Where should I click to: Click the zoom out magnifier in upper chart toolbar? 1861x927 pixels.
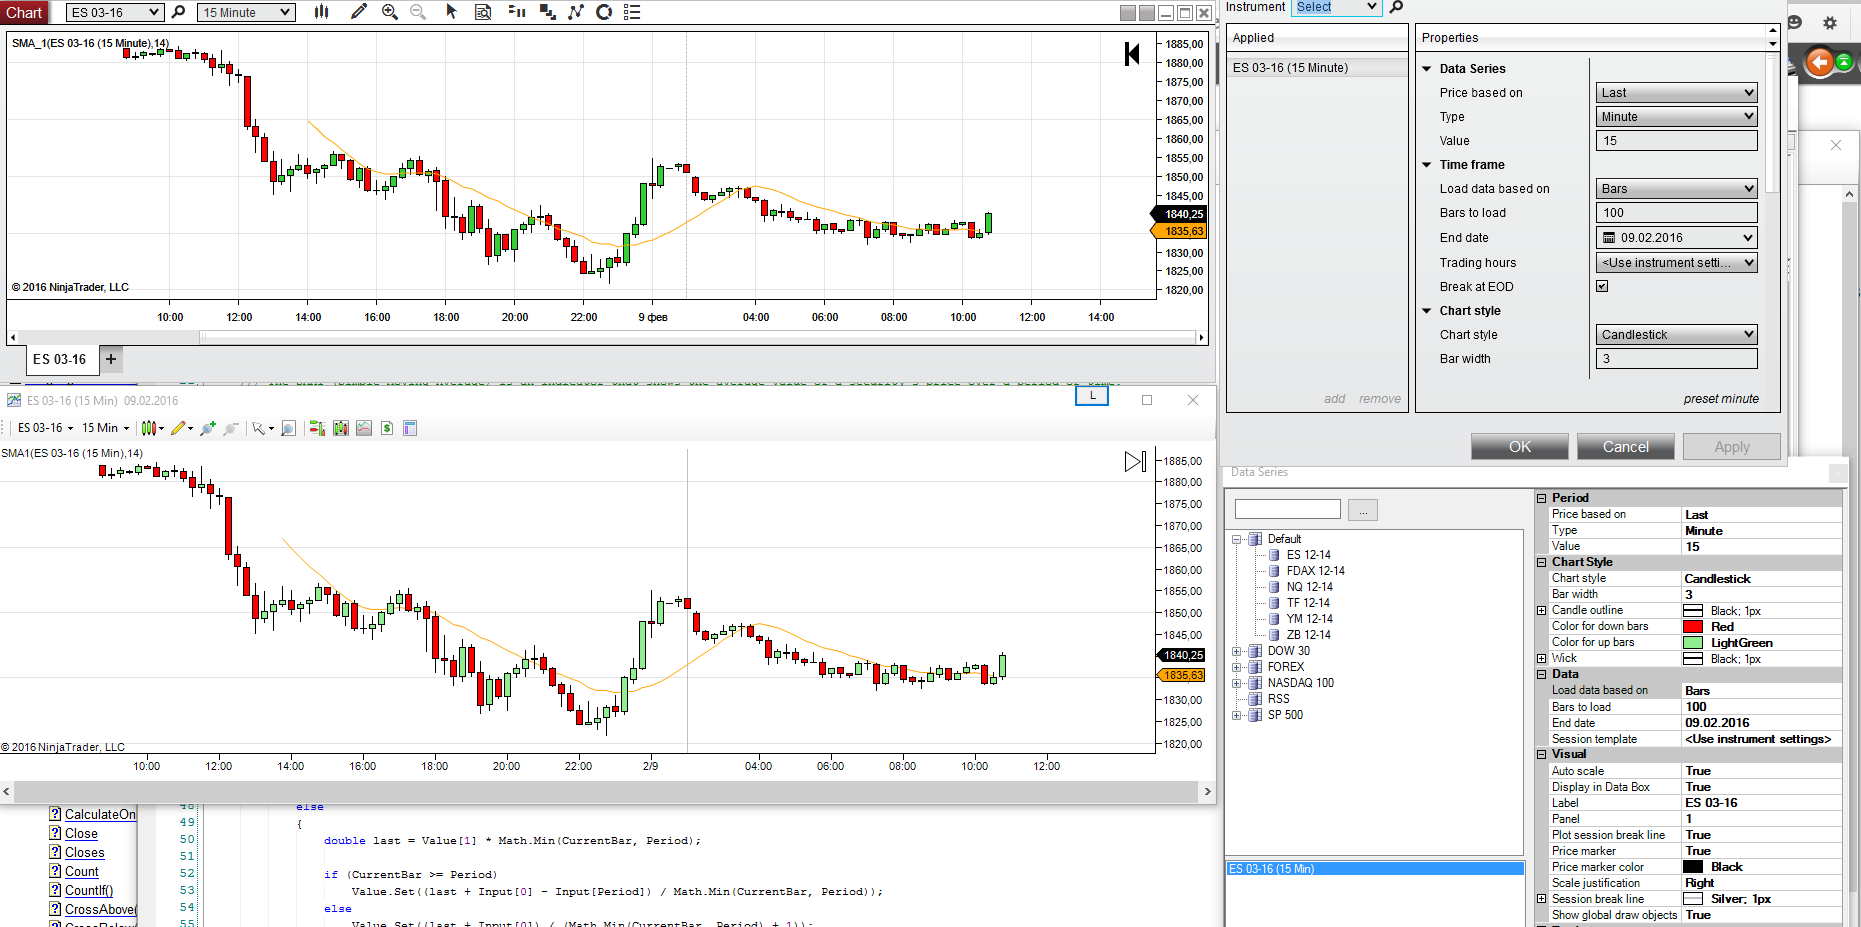coord(418,12)
